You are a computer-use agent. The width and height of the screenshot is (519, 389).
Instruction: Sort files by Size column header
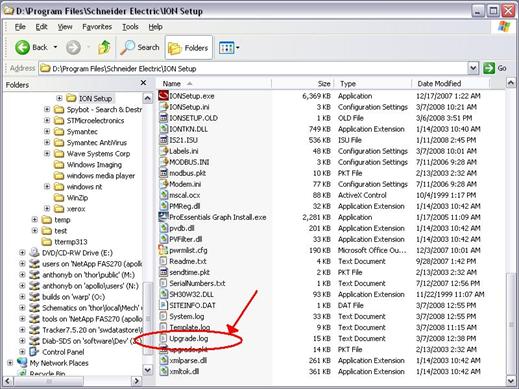tap(302, 84)
